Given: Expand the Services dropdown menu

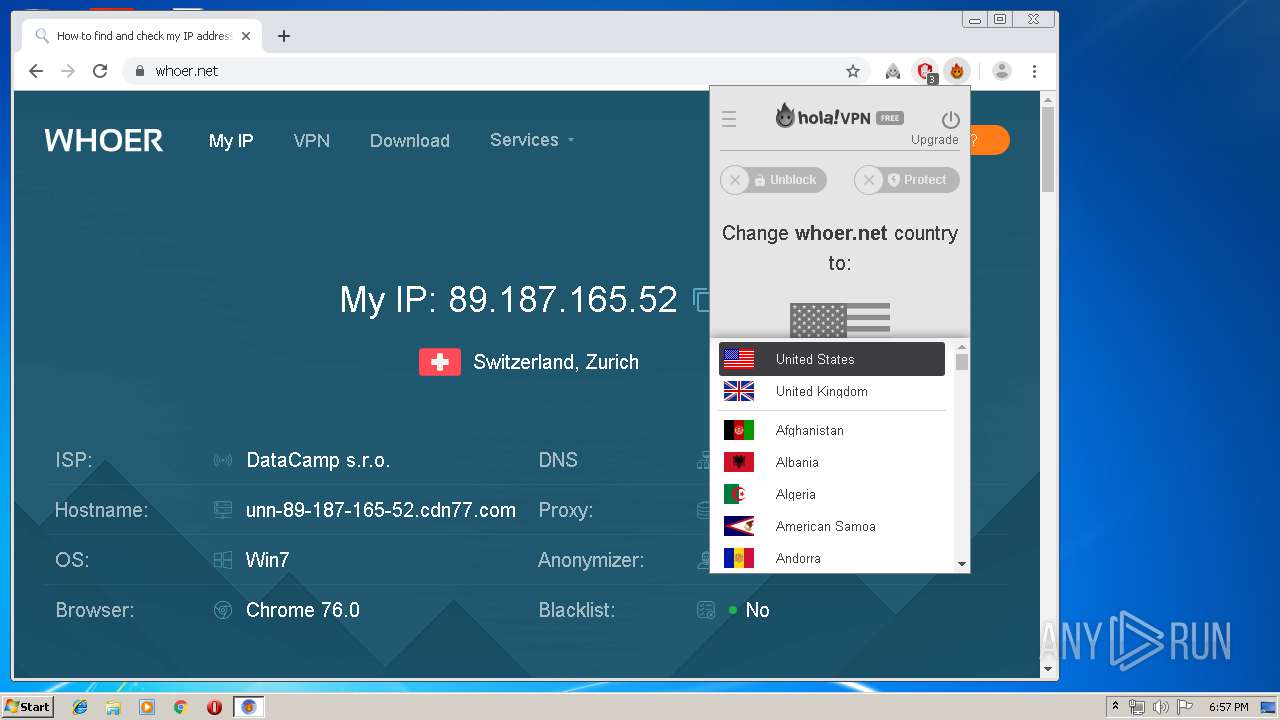Looking at the screenshot, I should [532, 140].
